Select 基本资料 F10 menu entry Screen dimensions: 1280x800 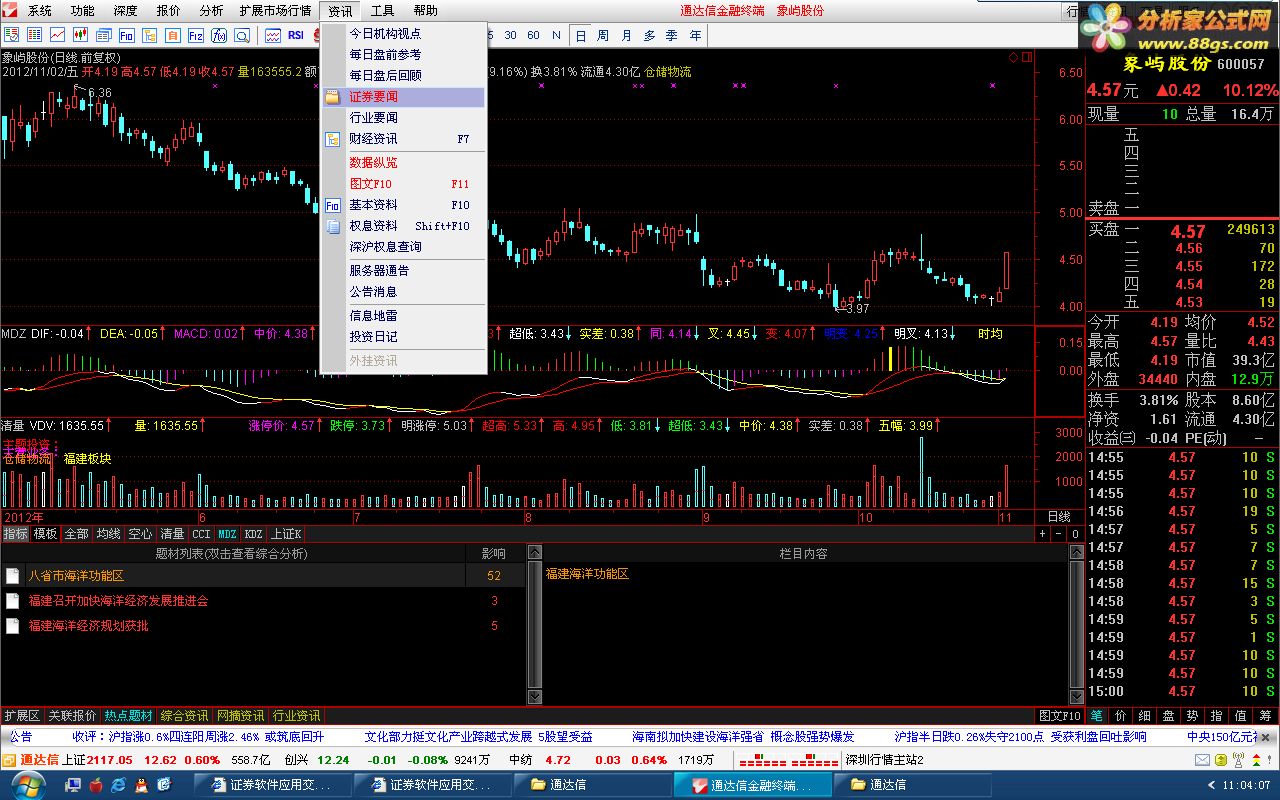[x=403, y=205]
